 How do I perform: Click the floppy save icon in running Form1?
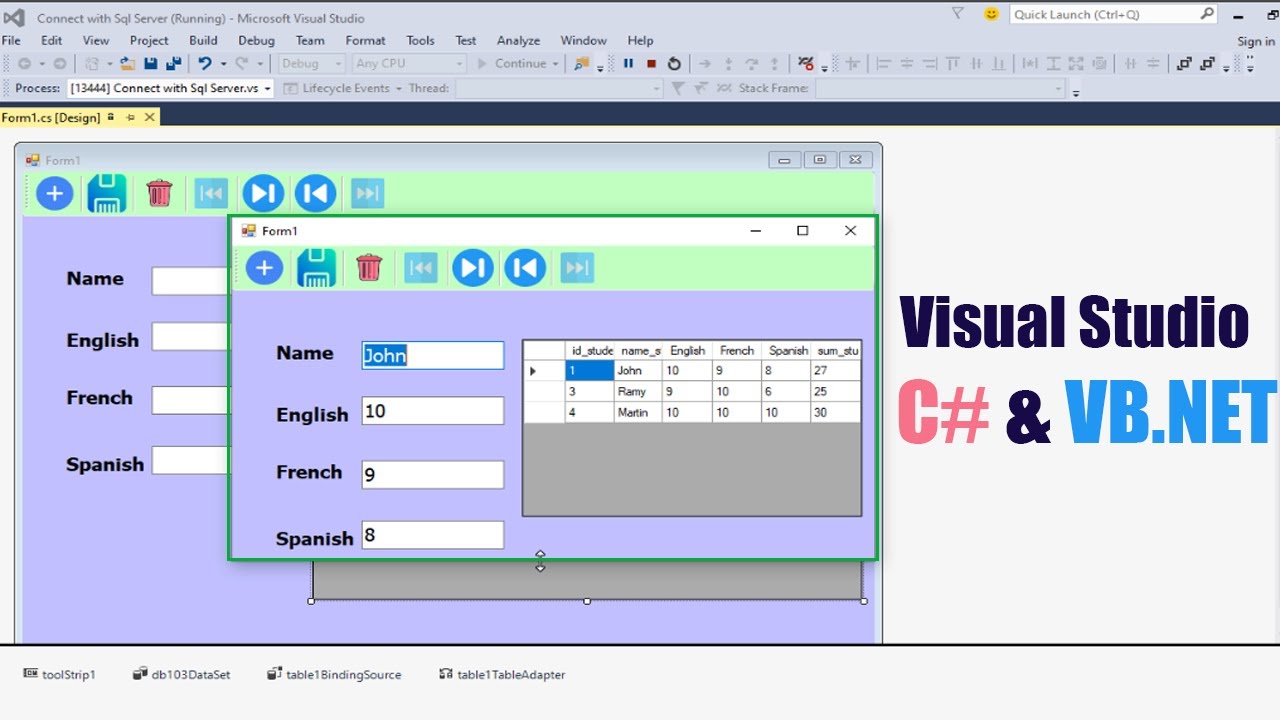[x=316, y=268]
